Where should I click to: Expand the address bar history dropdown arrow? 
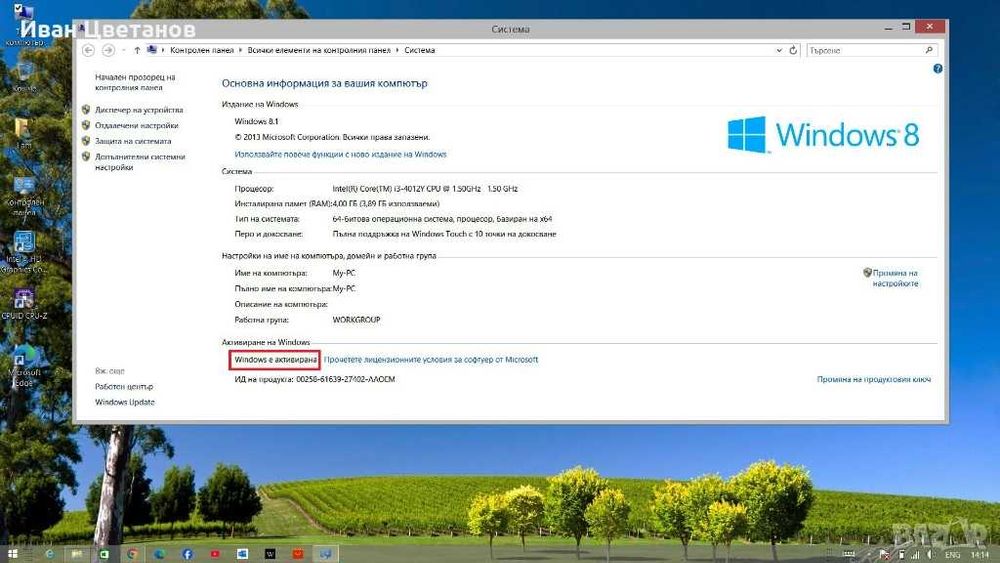pos(779,50)
